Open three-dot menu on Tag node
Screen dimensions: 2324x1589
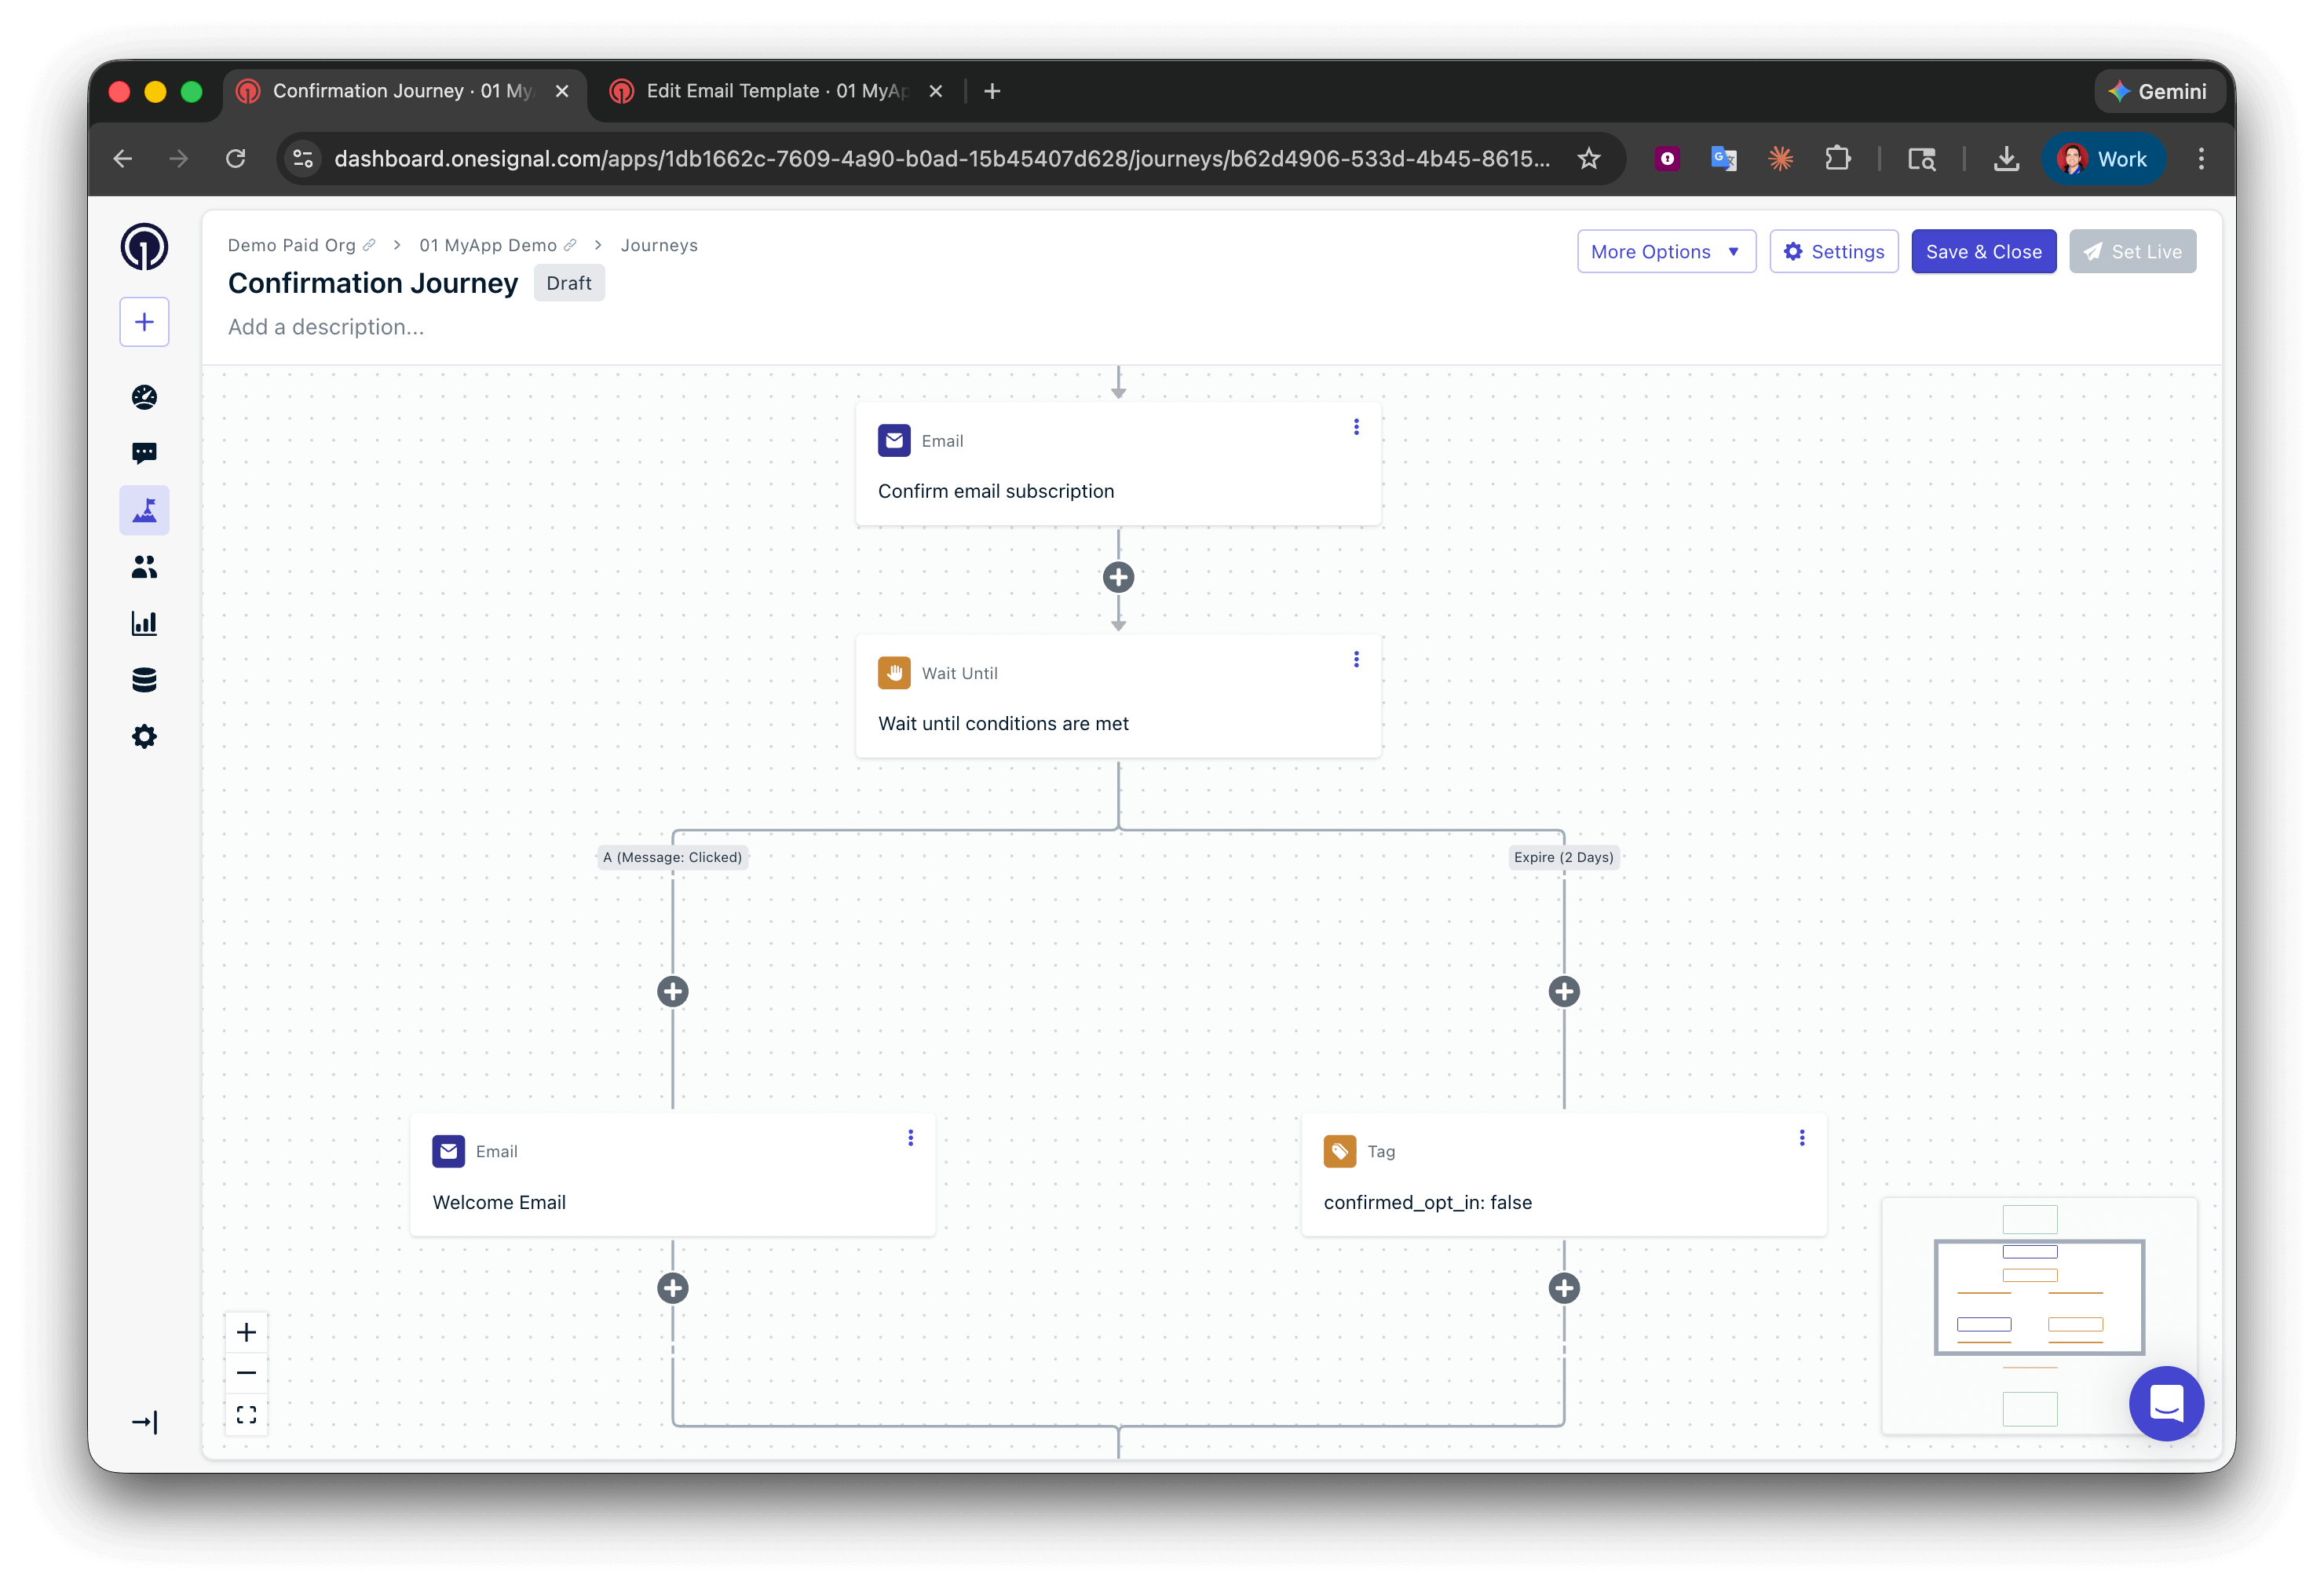(1801, 1138)
